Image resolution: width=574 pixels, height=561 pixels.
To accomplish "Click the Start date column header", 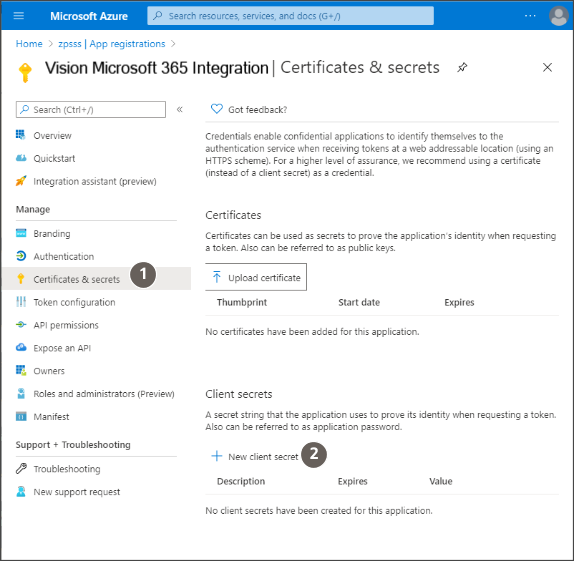I will tap(359, 302).
